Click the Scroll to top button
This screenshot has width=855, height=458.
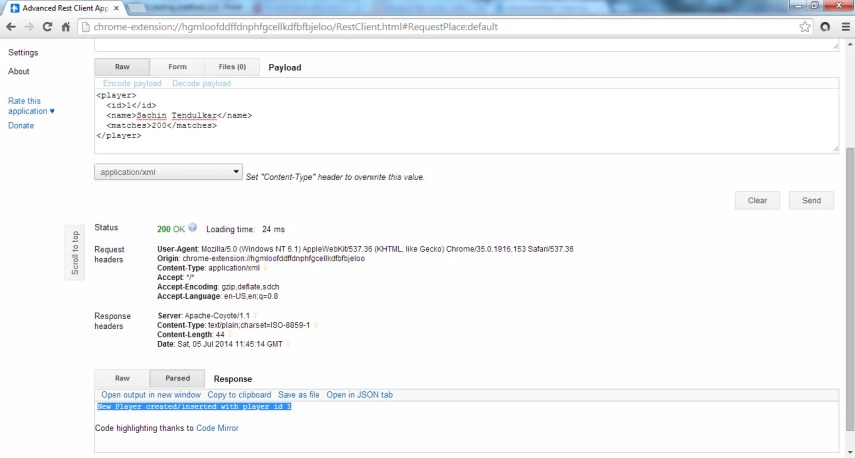pos(75,252)
